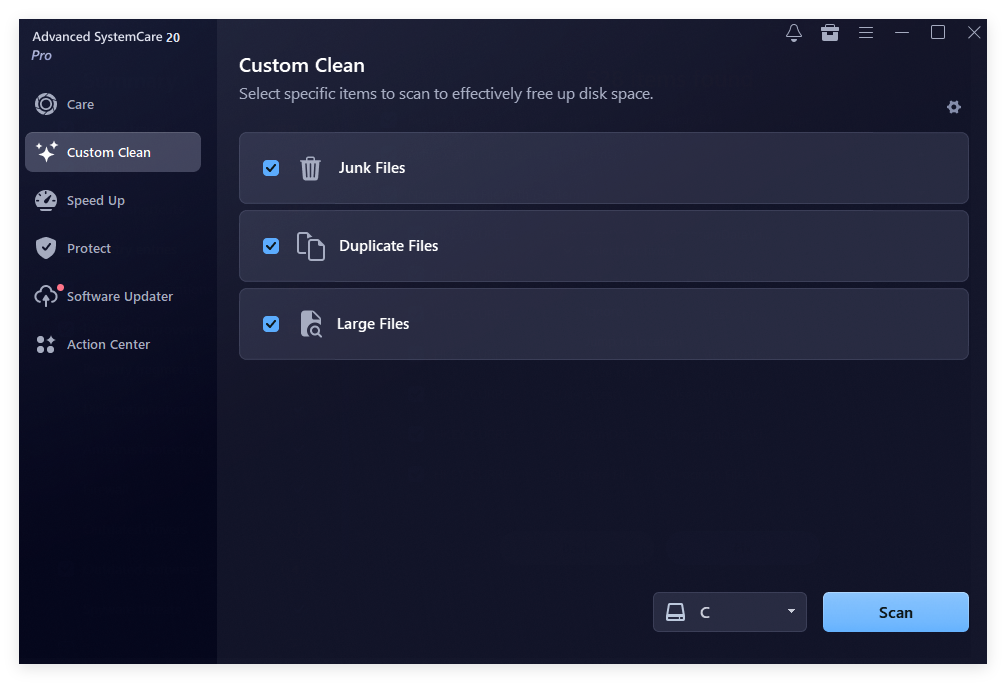Open Custom Clean settings gear

(x=953, y=107)
